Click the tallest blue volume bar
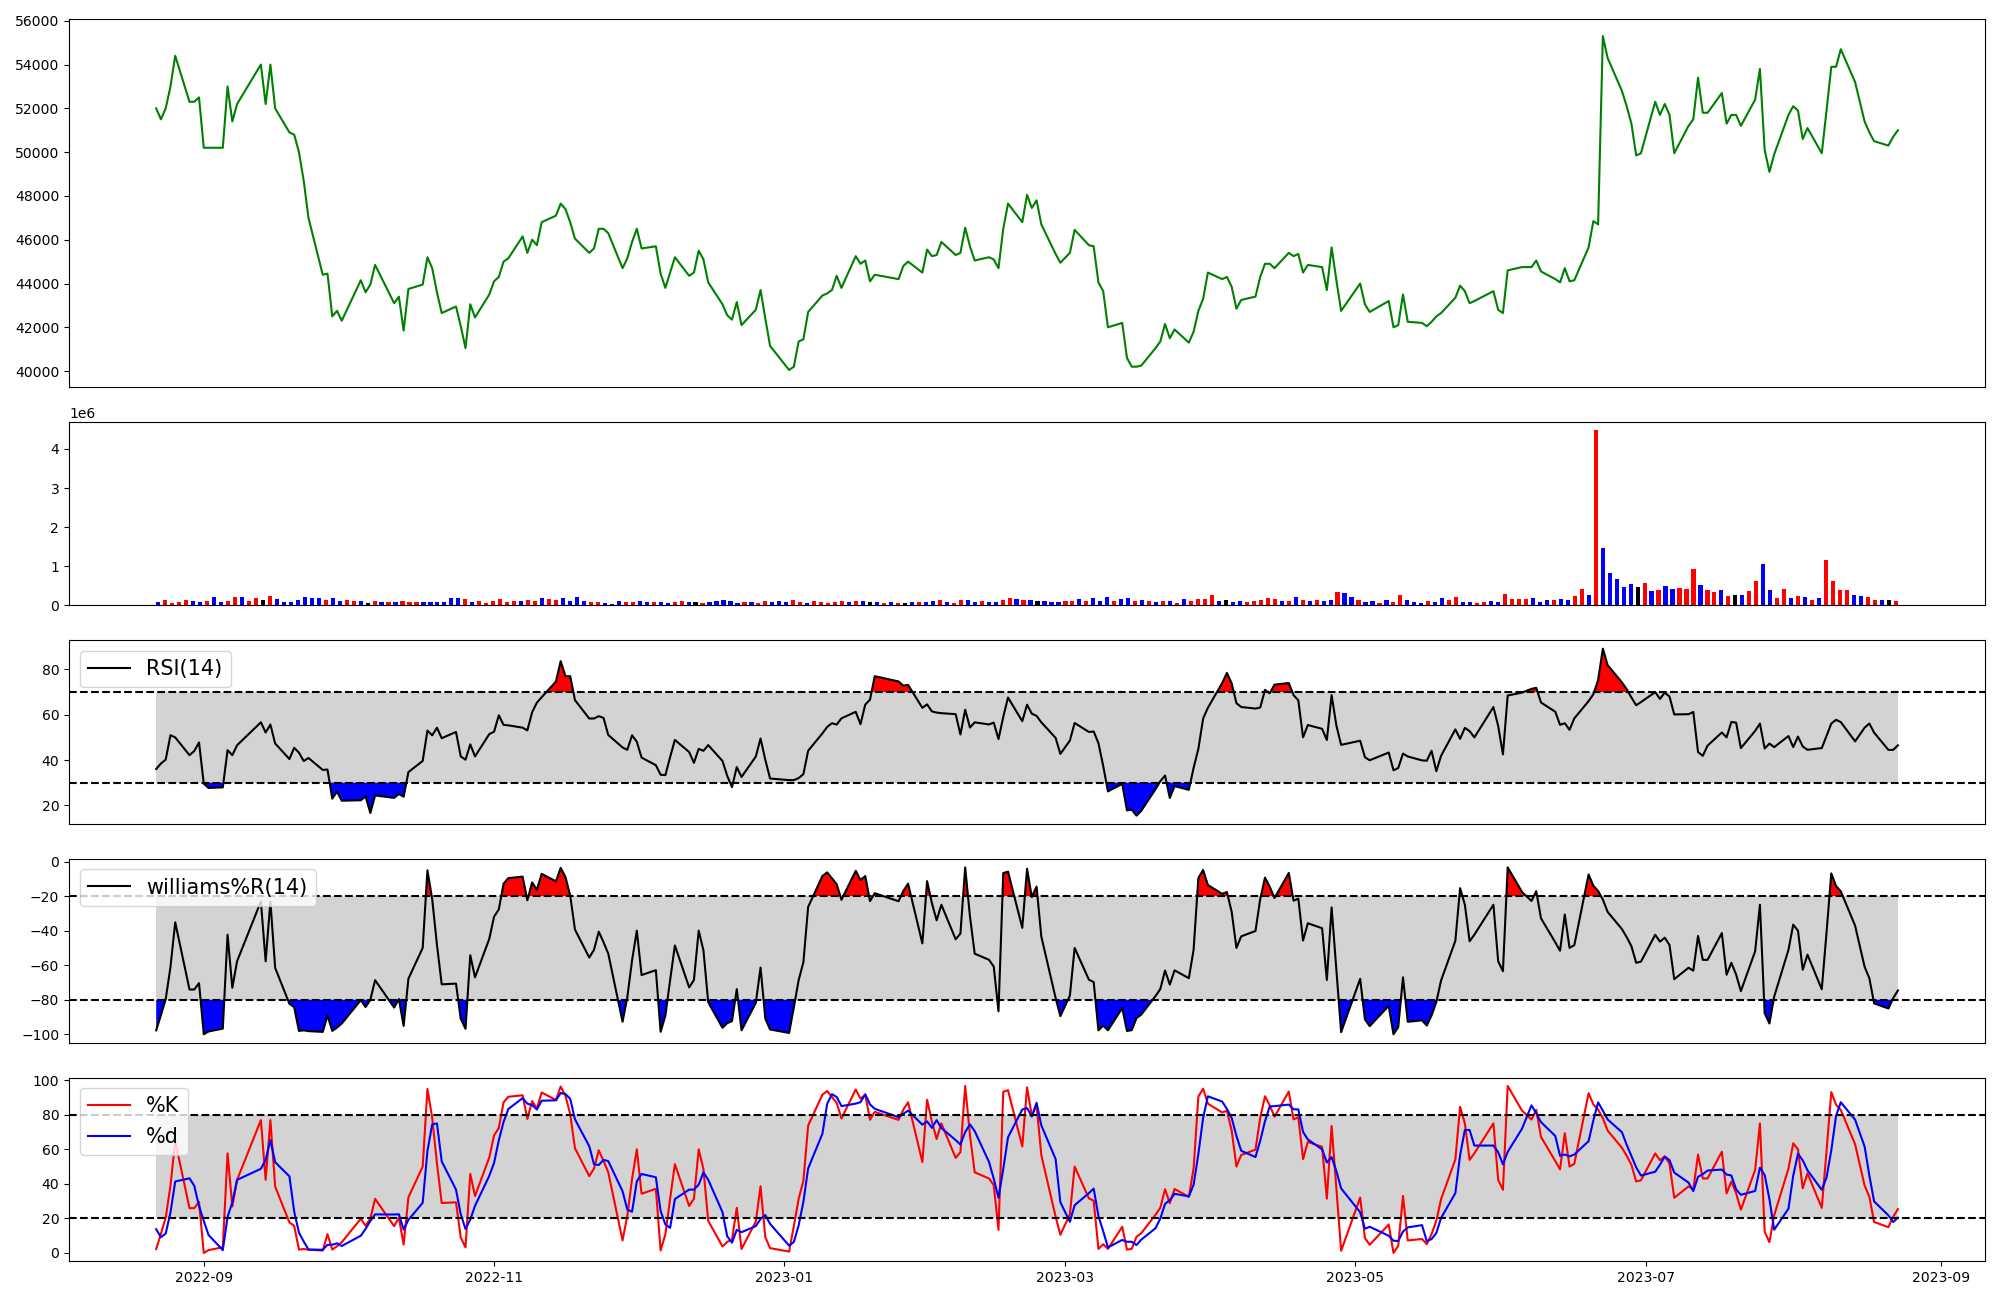 tap(1603, 577)
